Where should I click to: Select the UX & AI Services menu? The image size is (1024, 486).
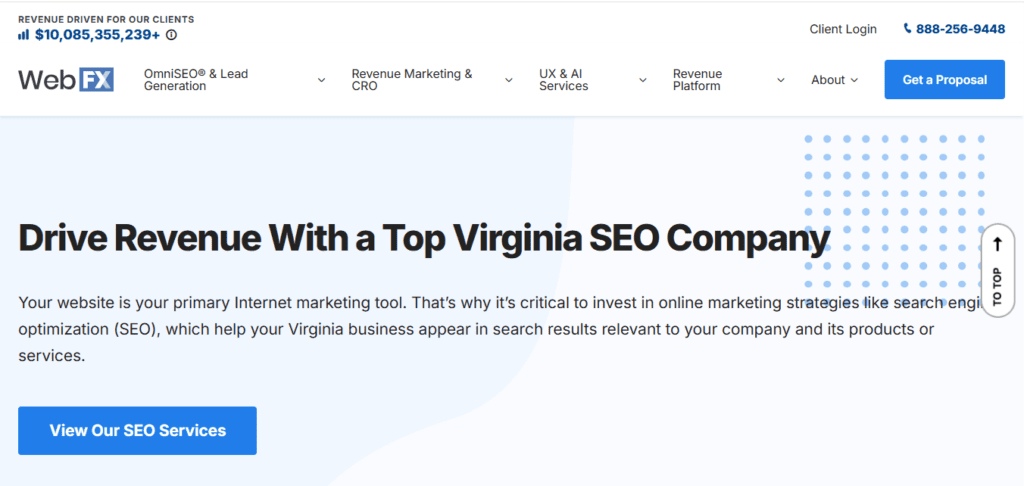(x=563, y=80)
